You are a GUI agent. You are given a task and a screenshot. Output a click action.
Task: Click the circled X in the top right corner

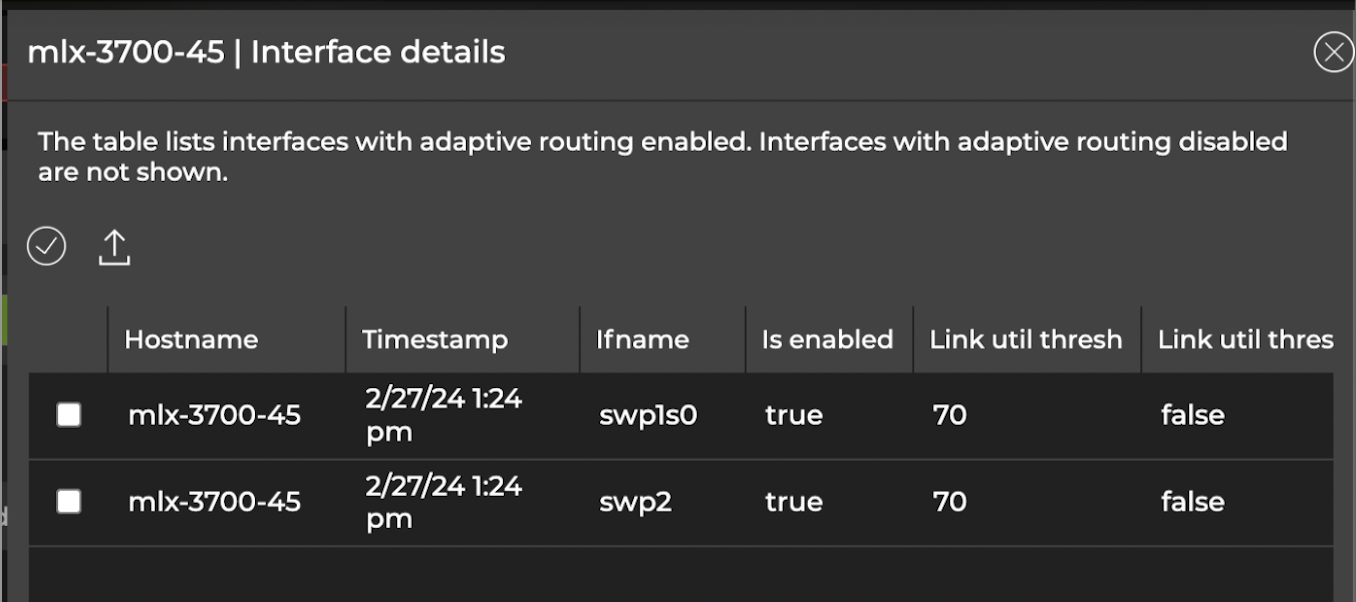(x=1333, y=52)
